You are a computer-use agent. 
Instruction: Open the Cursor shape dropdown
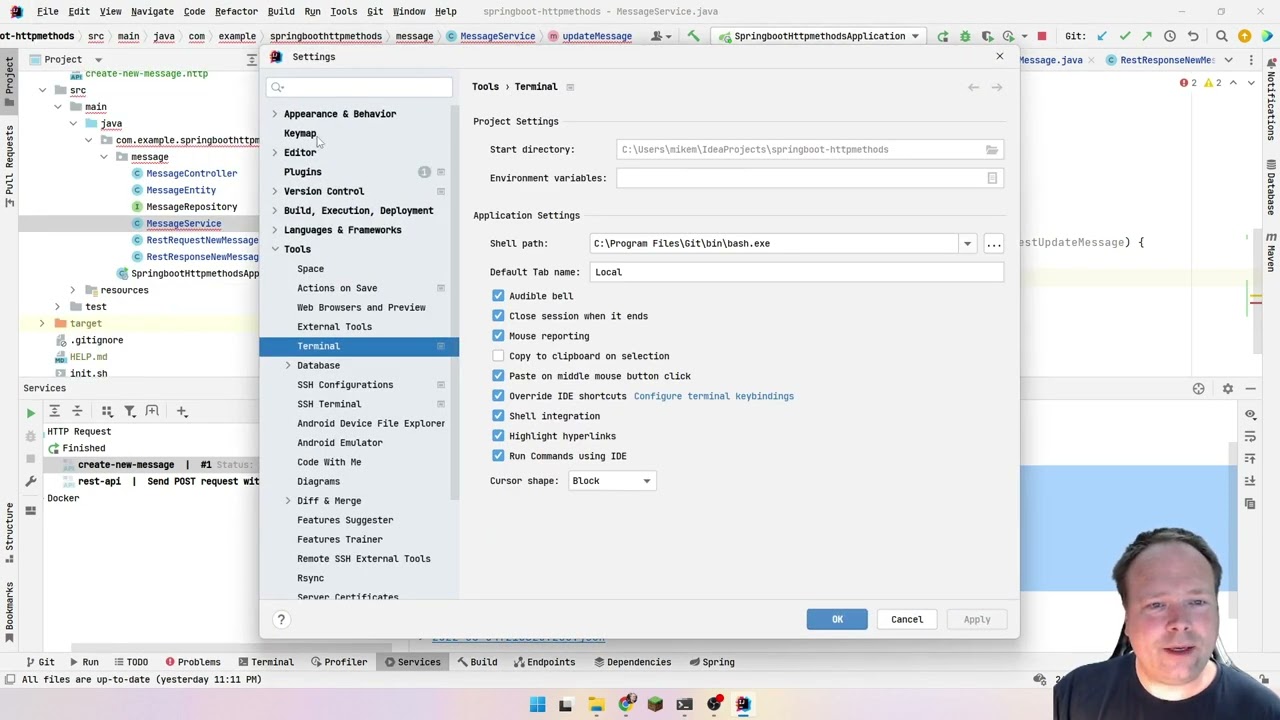[x=611, y=481]
